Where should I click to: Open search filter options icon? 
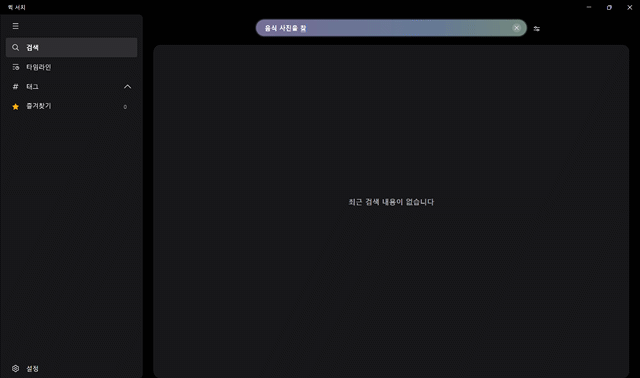(537, 29)
